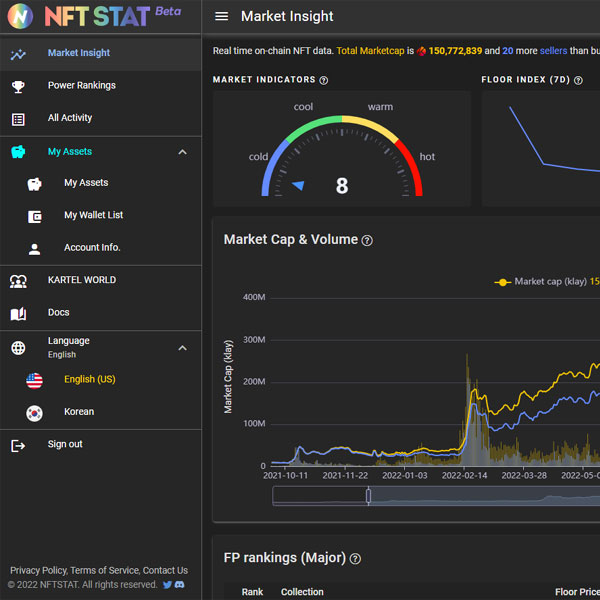Click the All Activity list icon

point(18,118)
